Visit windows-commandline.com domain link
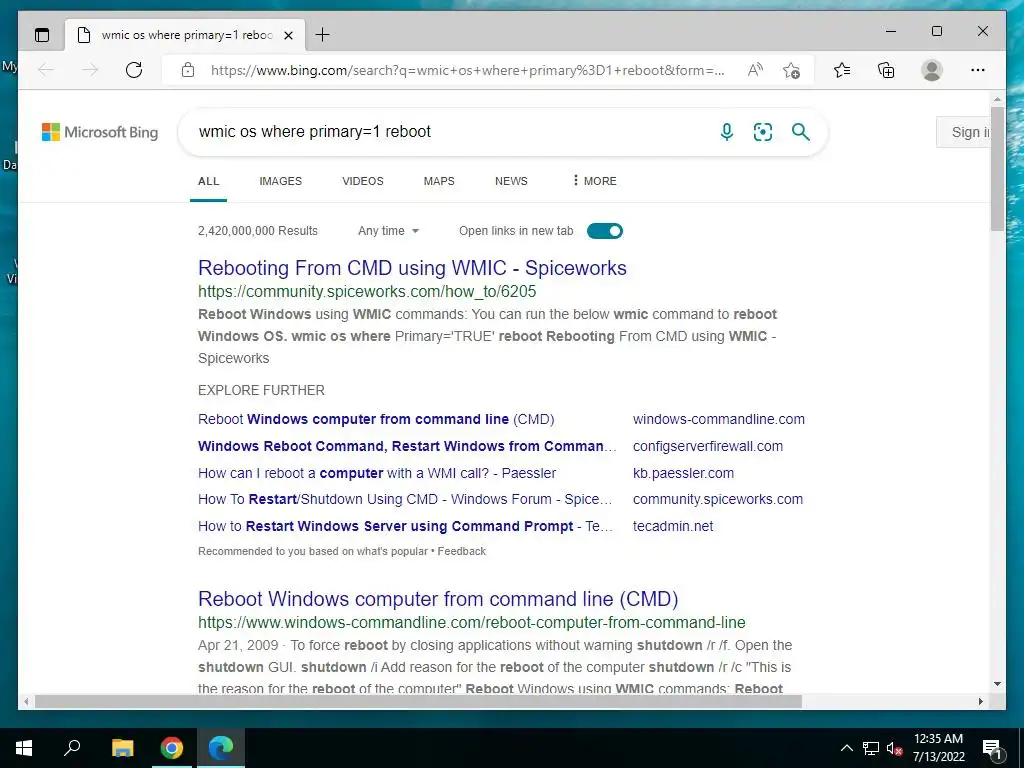 (x=718, y=419)
